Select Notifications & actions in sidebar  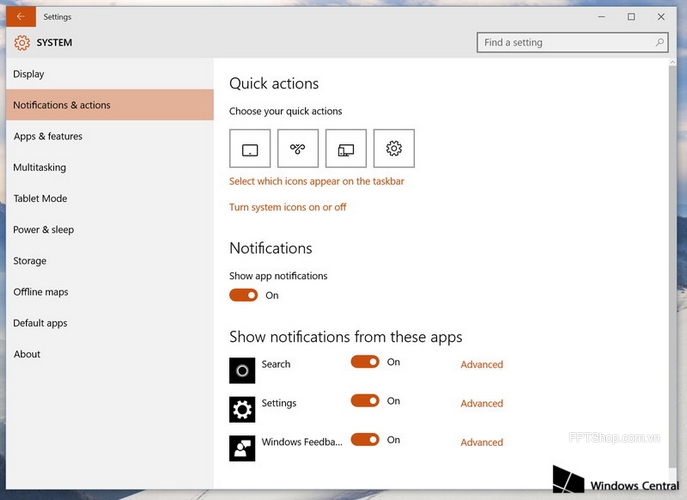coord(110,105)
